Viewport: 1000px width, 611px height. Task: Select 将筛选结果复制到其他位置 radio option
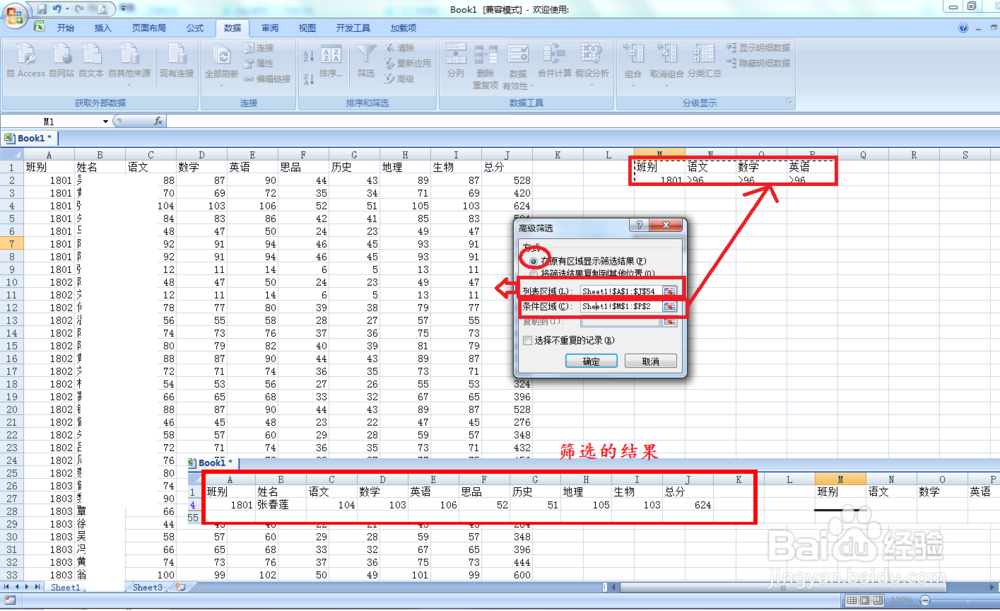(533, 273)
